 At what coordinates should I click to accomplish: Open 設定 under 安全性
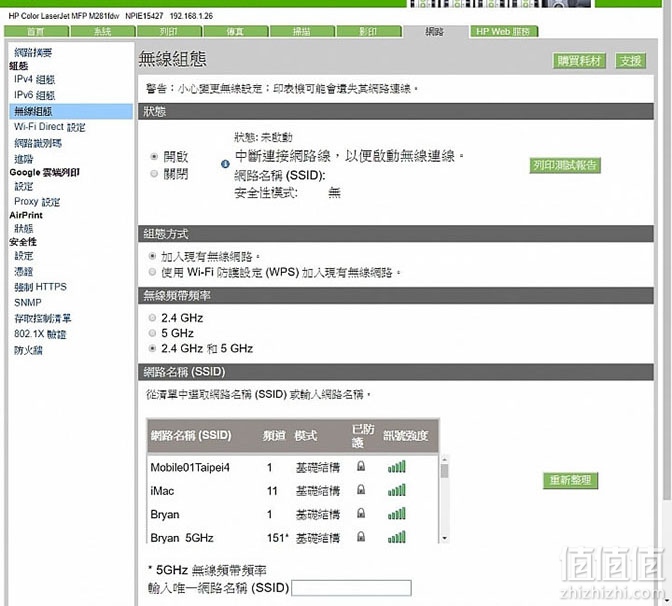[x=24, y=256]
